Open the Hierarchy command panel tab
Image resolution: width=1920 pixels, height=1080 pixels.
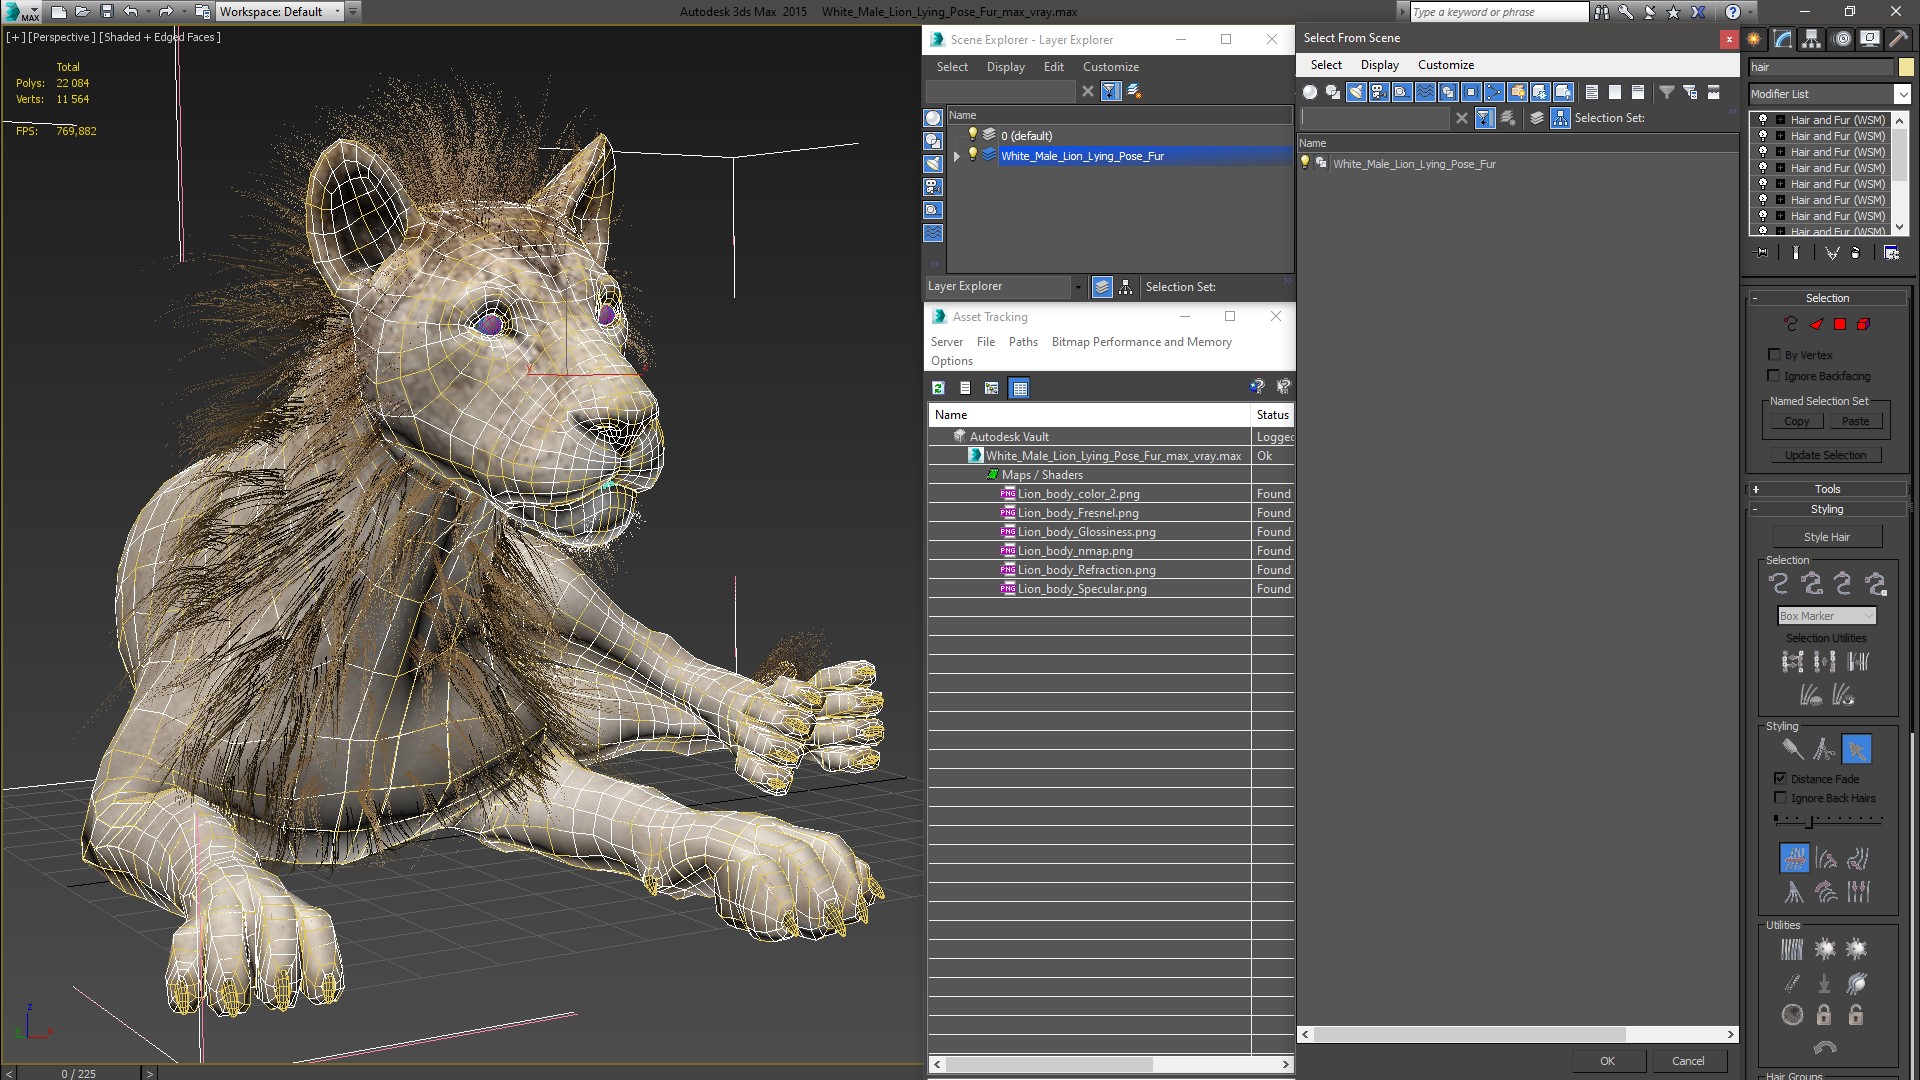[x=1812, y=39]
